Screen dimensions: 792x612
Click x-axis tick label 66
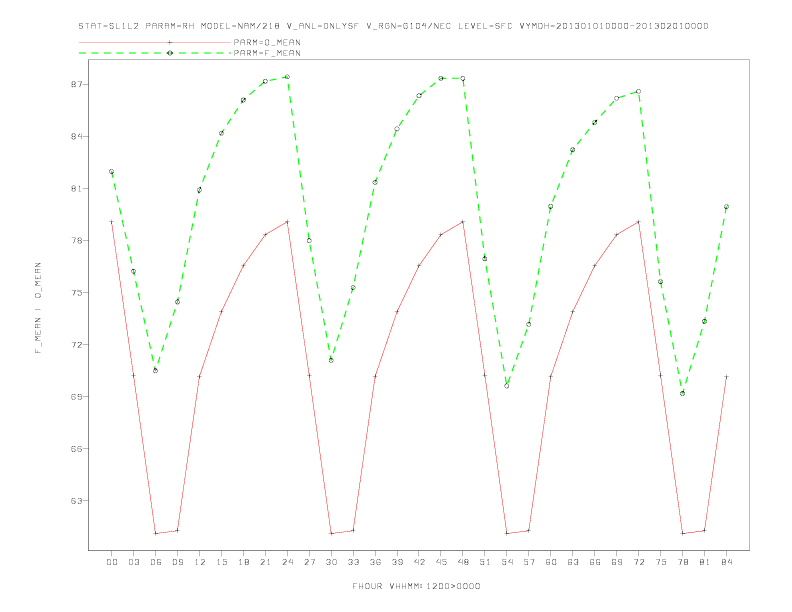point(595,562)
